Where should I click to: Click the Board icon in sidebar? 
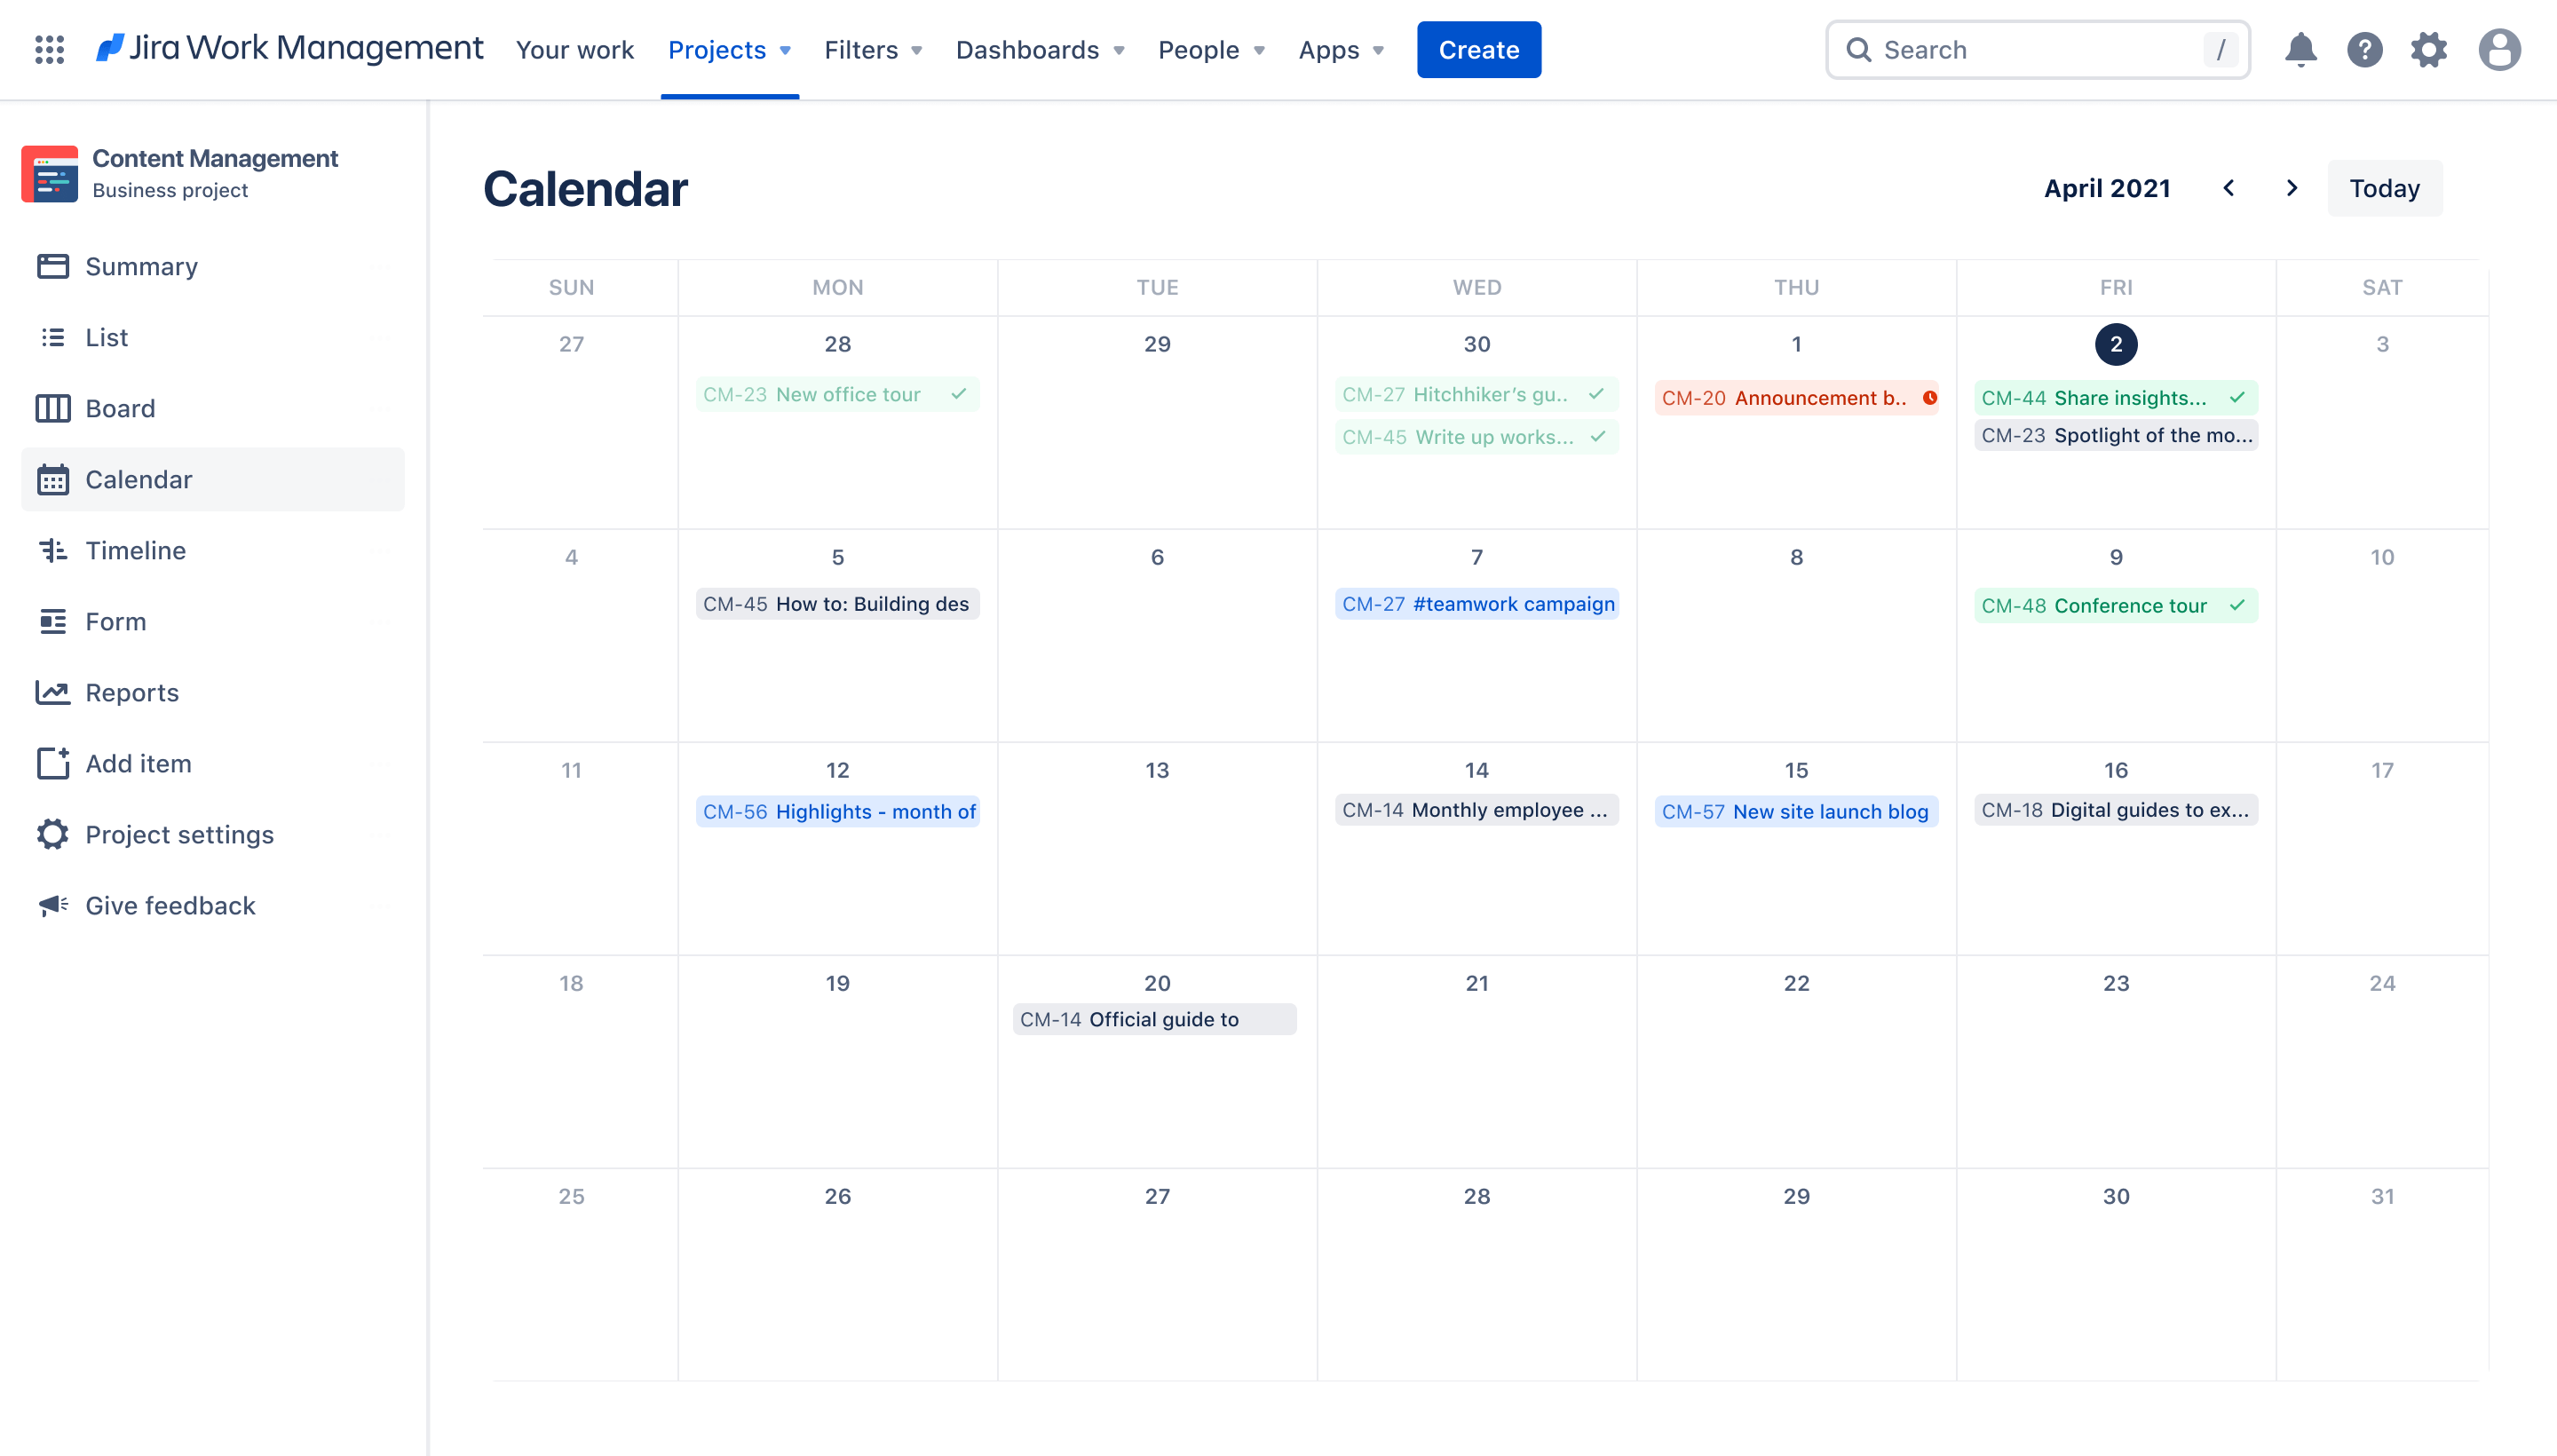point(51,408)
